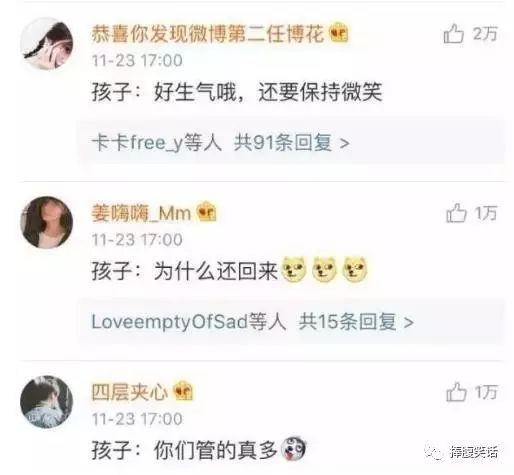Open username 姜嗨嗨_Mm
514x475 pixels.
coord(141,213)
